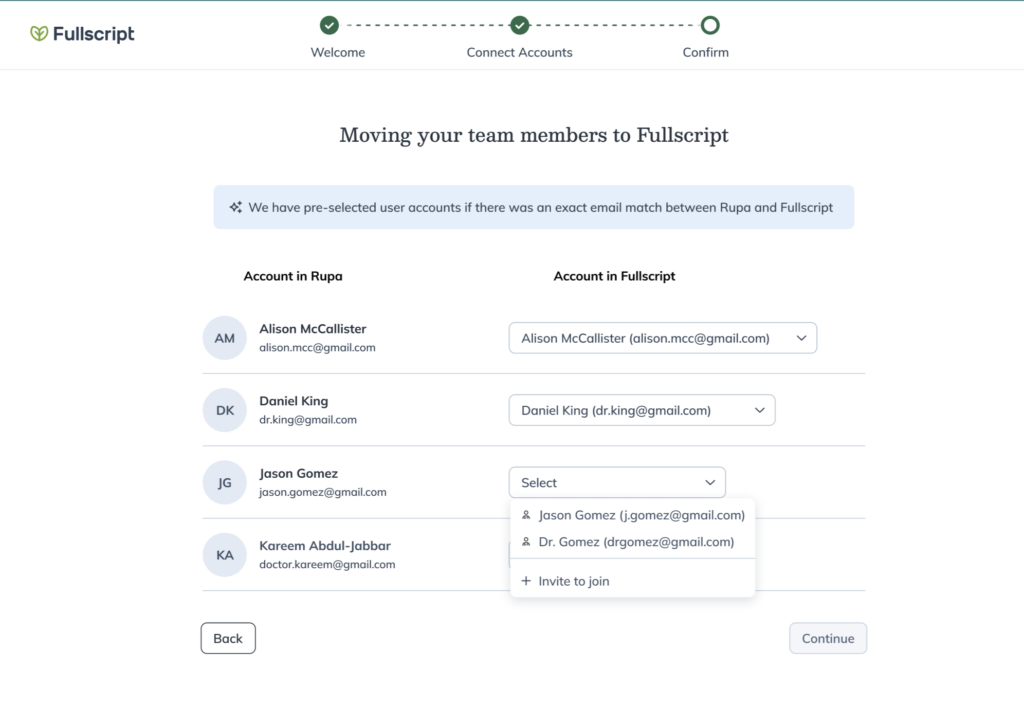
Task: Click the Welcome step checkmark circle
Action: [329, 26]
